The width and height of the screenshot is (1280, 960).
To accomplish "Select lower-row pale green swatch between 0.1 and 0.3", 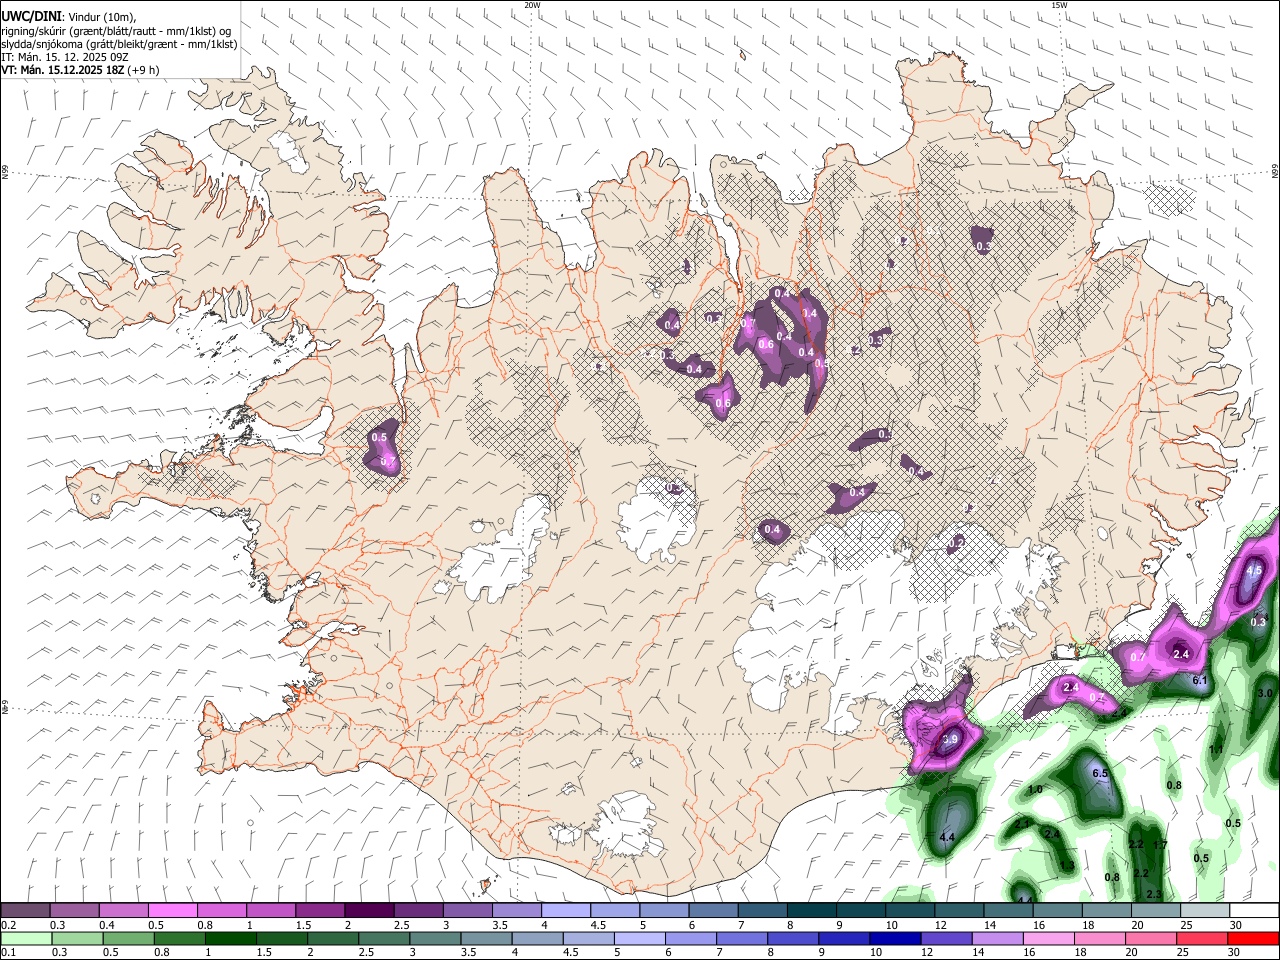I will coord(25,938).
